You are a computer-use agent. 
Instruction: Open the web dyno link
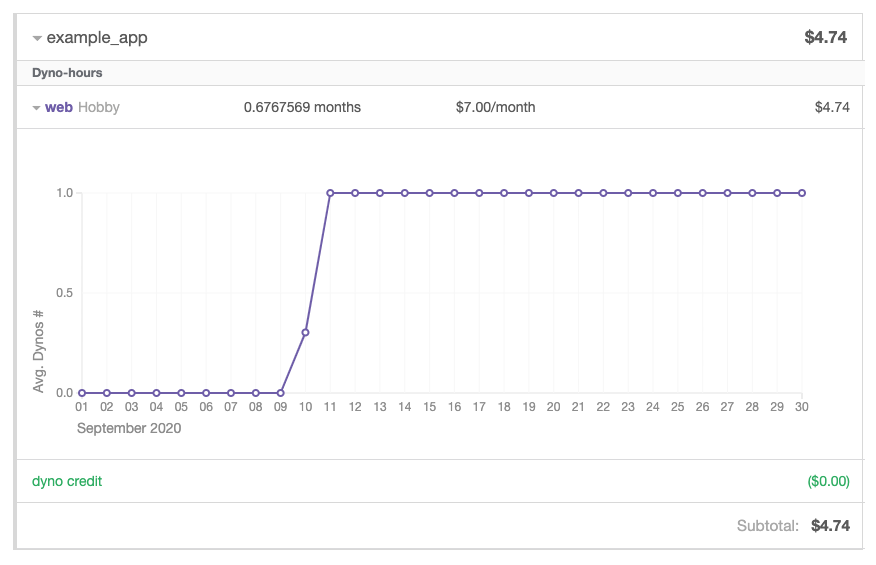[59, 107]
